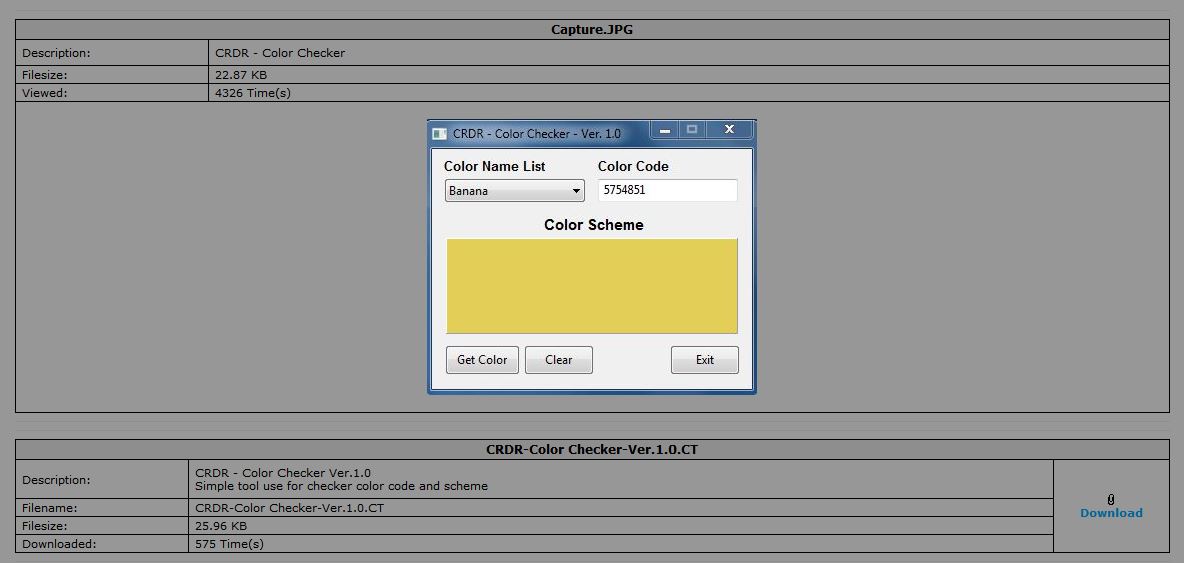This screenshot has width=1184, height=563.
Task: Maximize the Color Checker window
Action: pyautogui.click(x=692, y=130)
